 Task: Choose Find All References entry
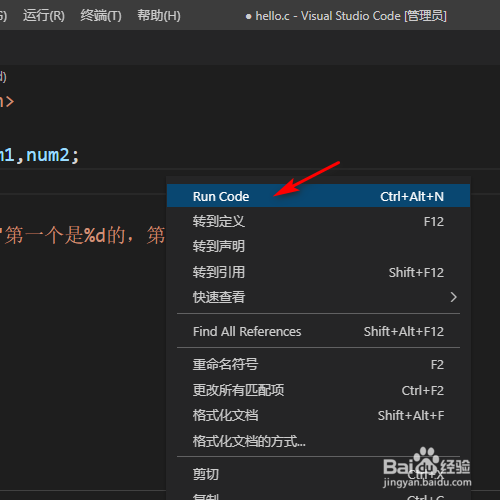click(318, 331)
